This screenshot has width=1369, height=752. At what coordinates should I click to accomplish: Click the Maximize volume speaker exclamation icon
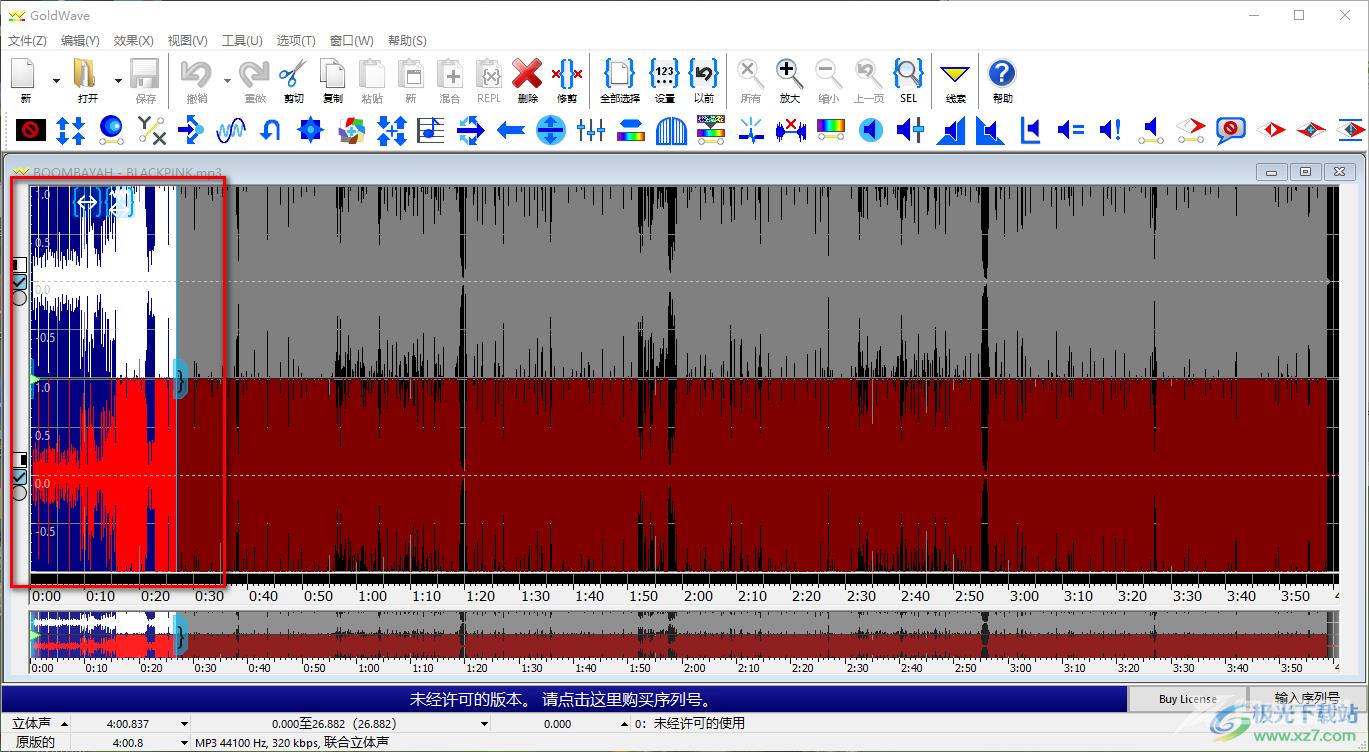tap(1111, 130)
